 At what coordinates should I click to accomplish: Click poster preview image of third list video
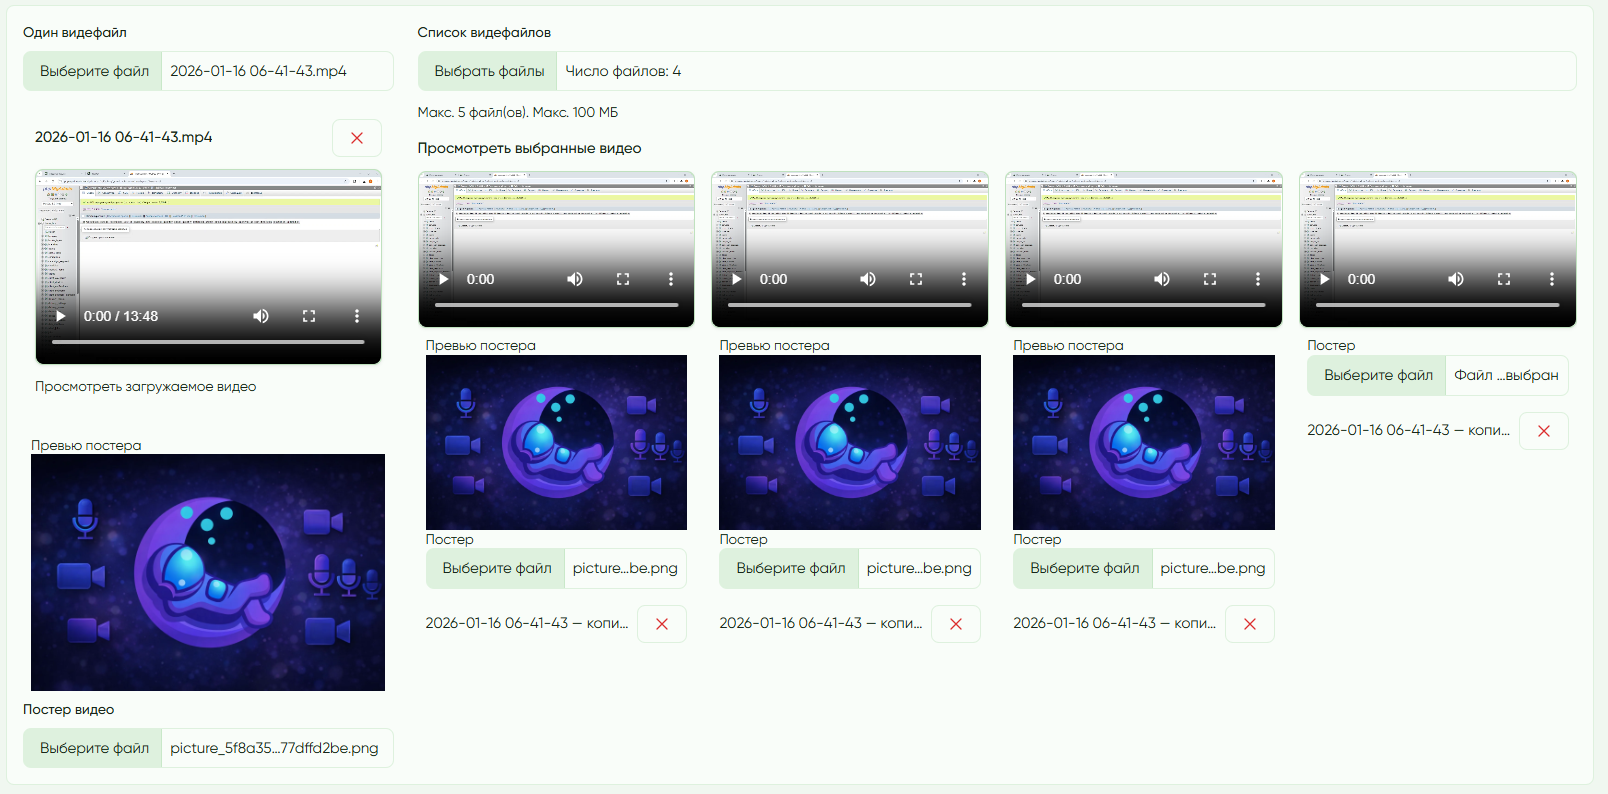pos(1144,442)
